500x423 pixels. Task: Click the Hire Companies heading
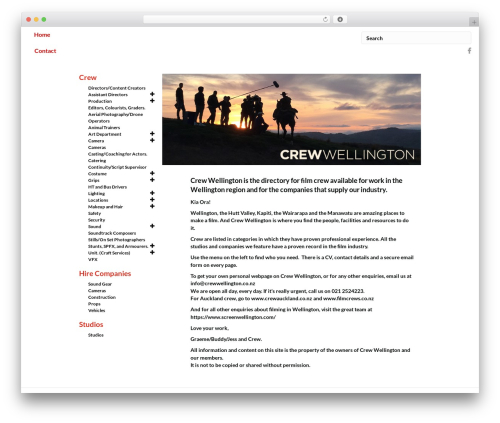tap(105, 273)
